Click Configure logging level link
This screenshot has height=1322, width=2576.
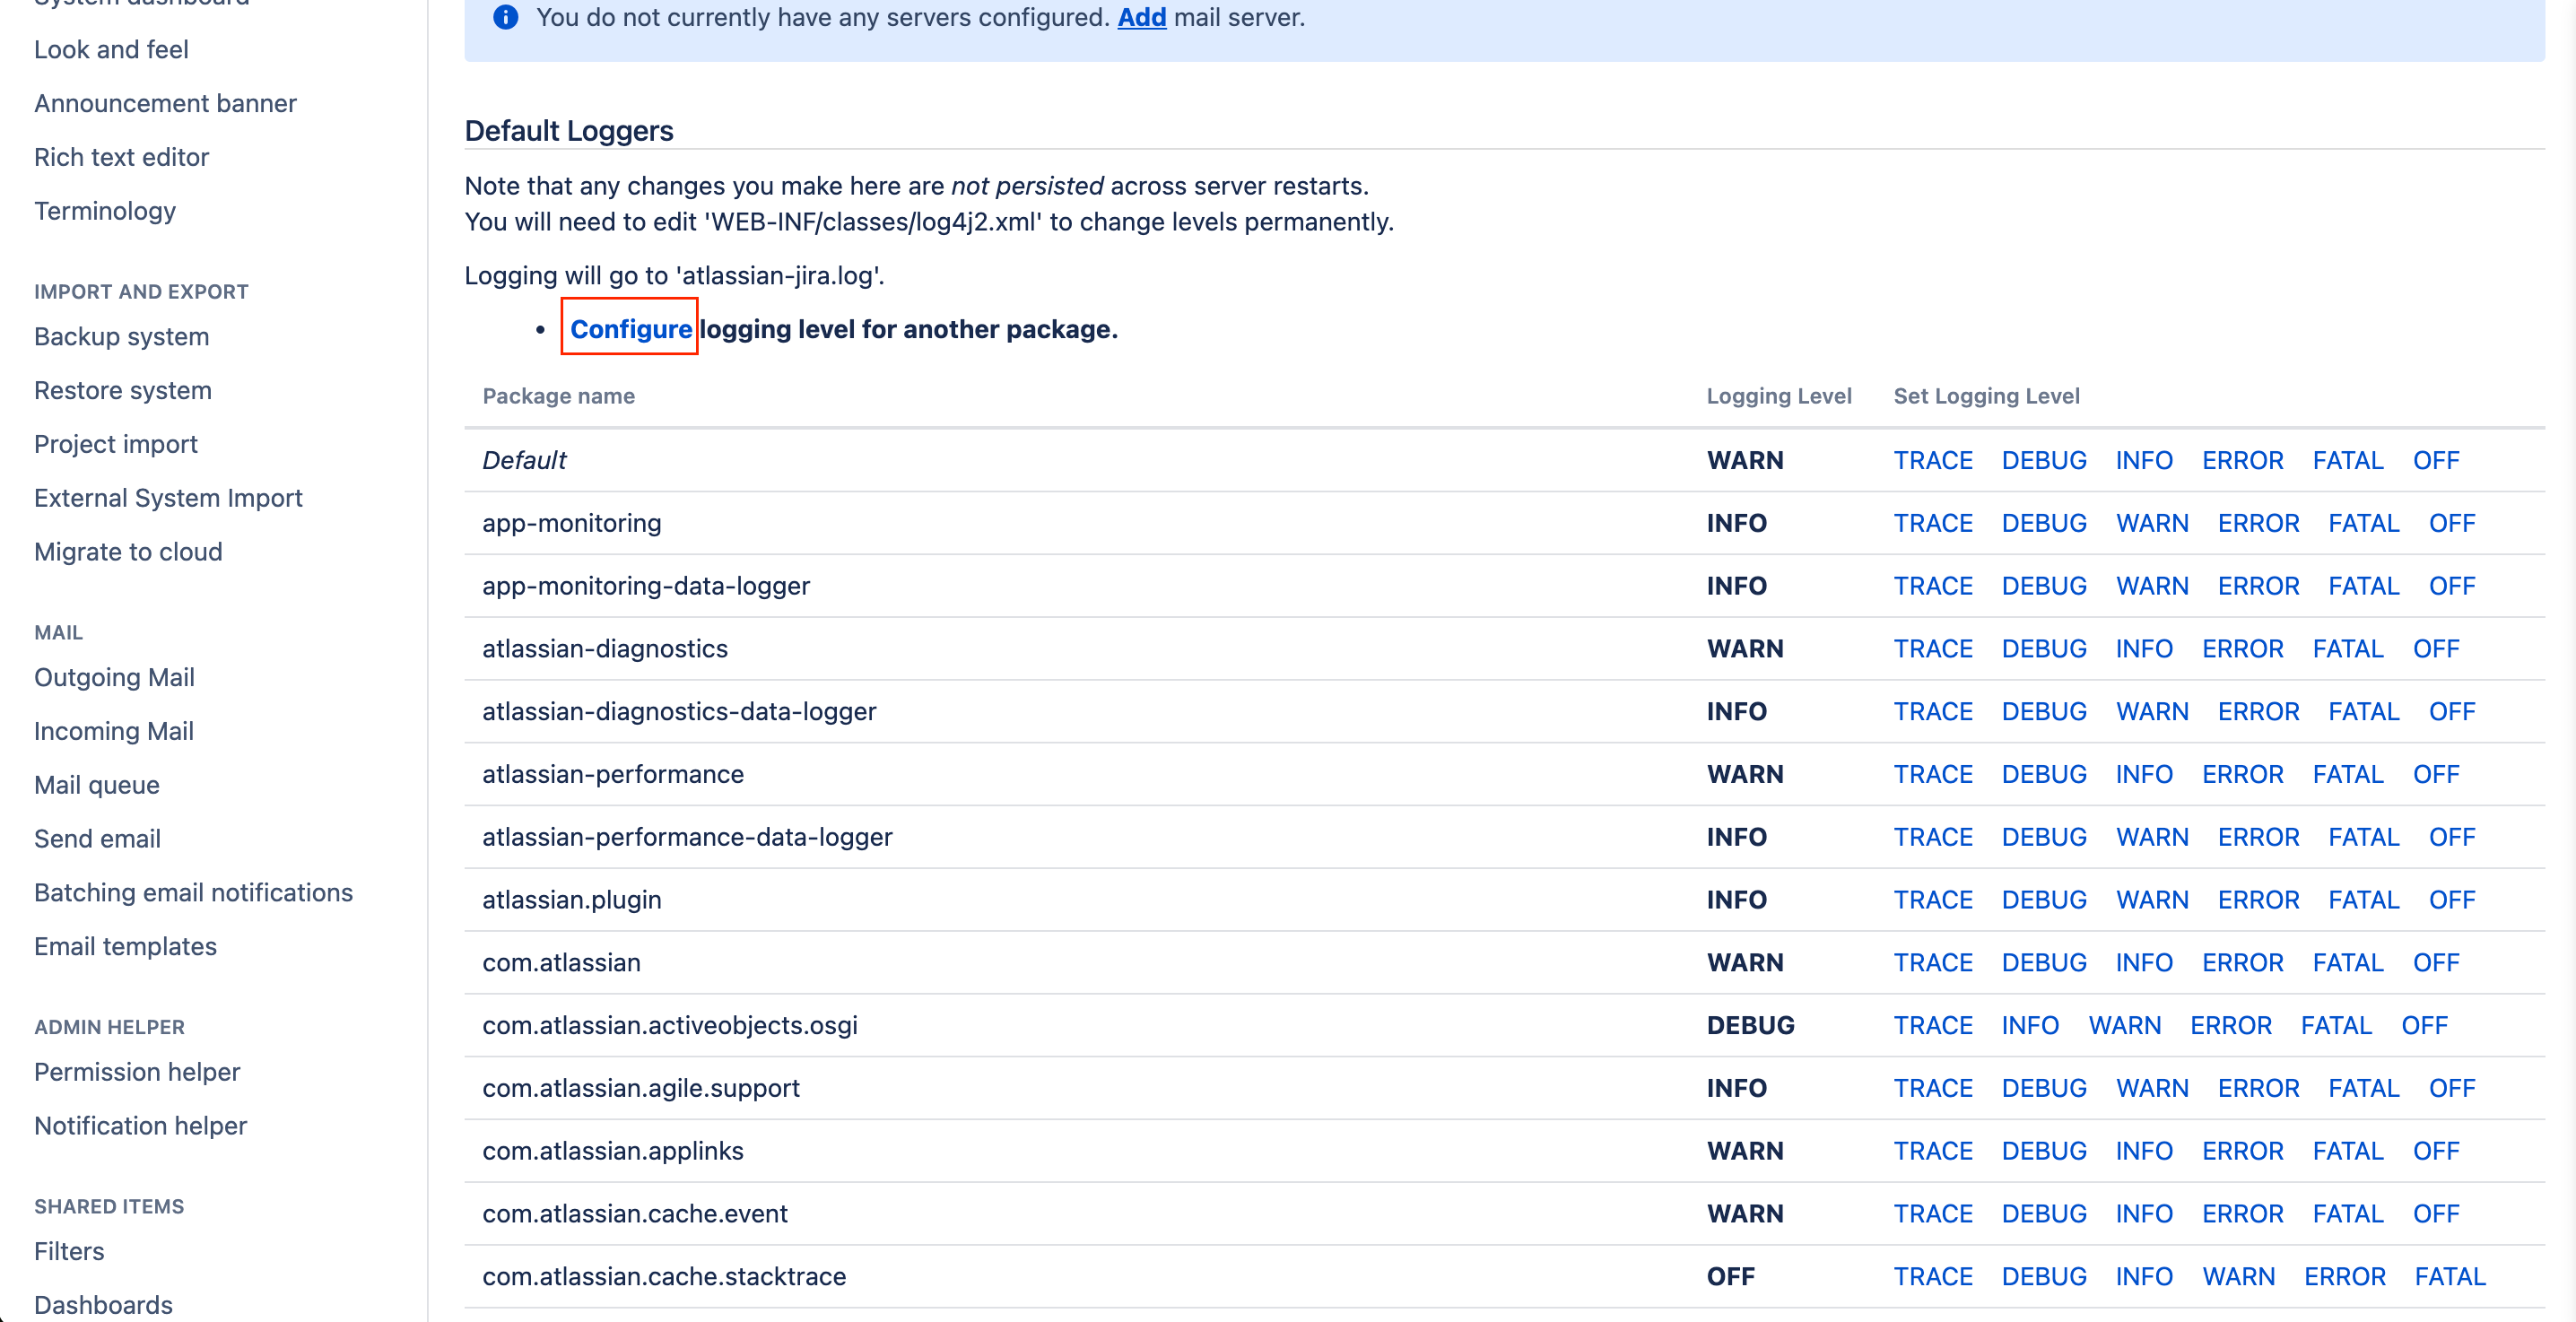(630, 329)
